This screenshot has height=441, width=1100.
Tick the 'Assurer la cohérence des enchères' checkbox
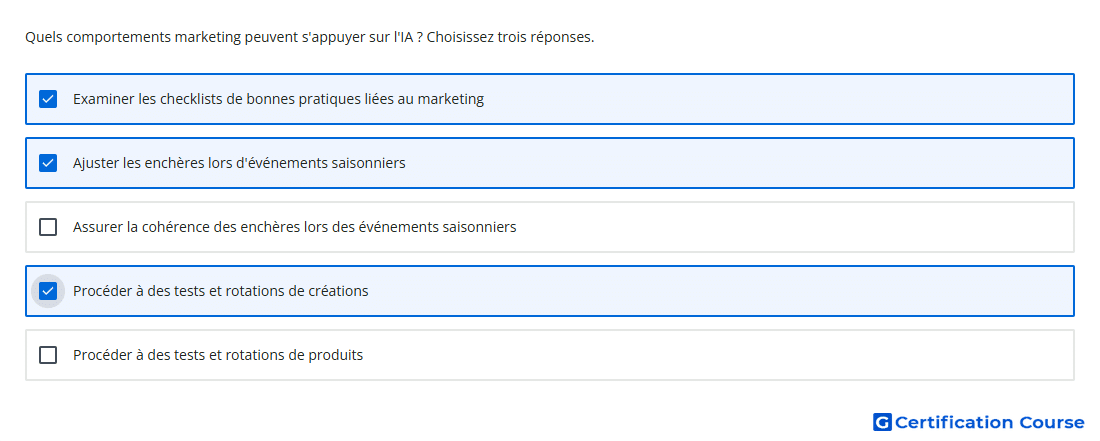[48, 227]
